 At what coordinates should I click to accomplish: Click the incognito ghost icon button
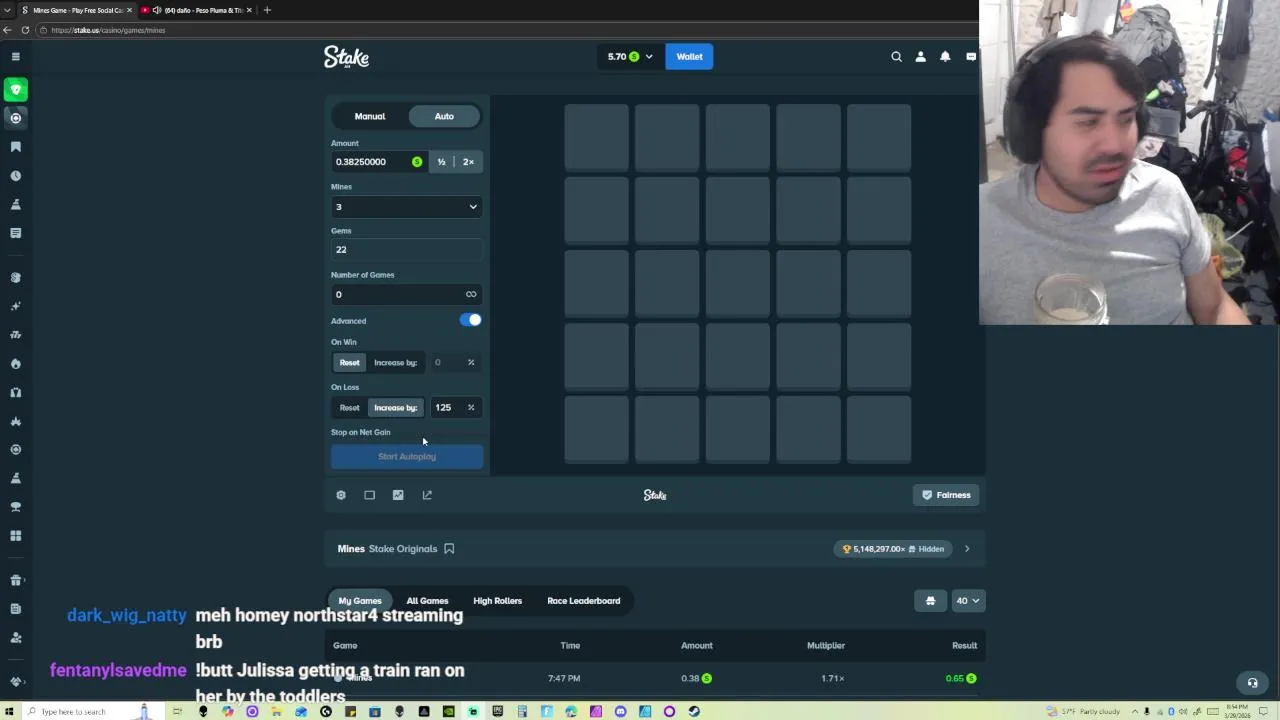(930, 601)
